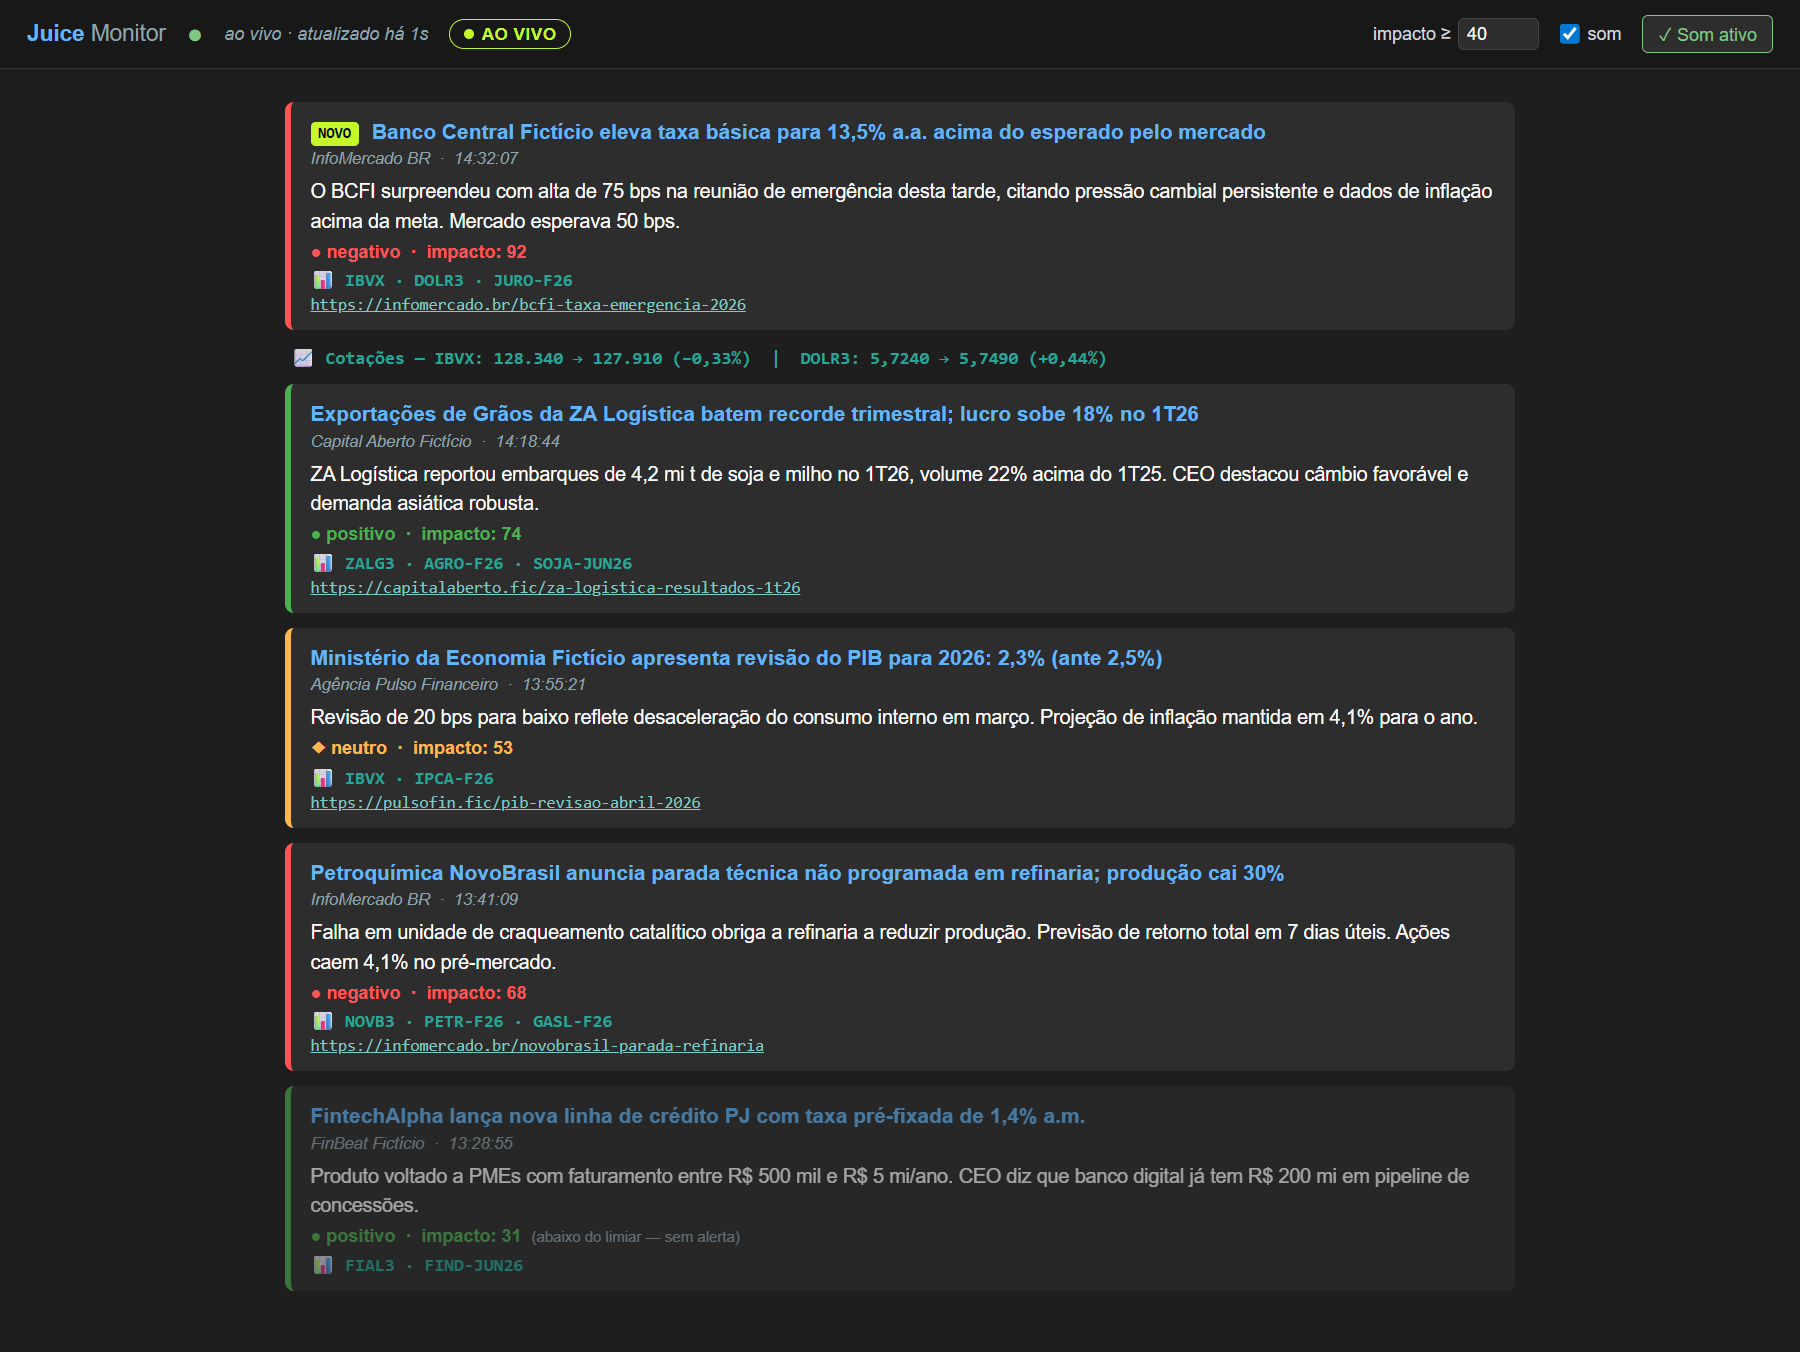Click NOVB3 ticker symbol
This screenshot has height=1352, width=1800.
click(x=369, y=1022)
